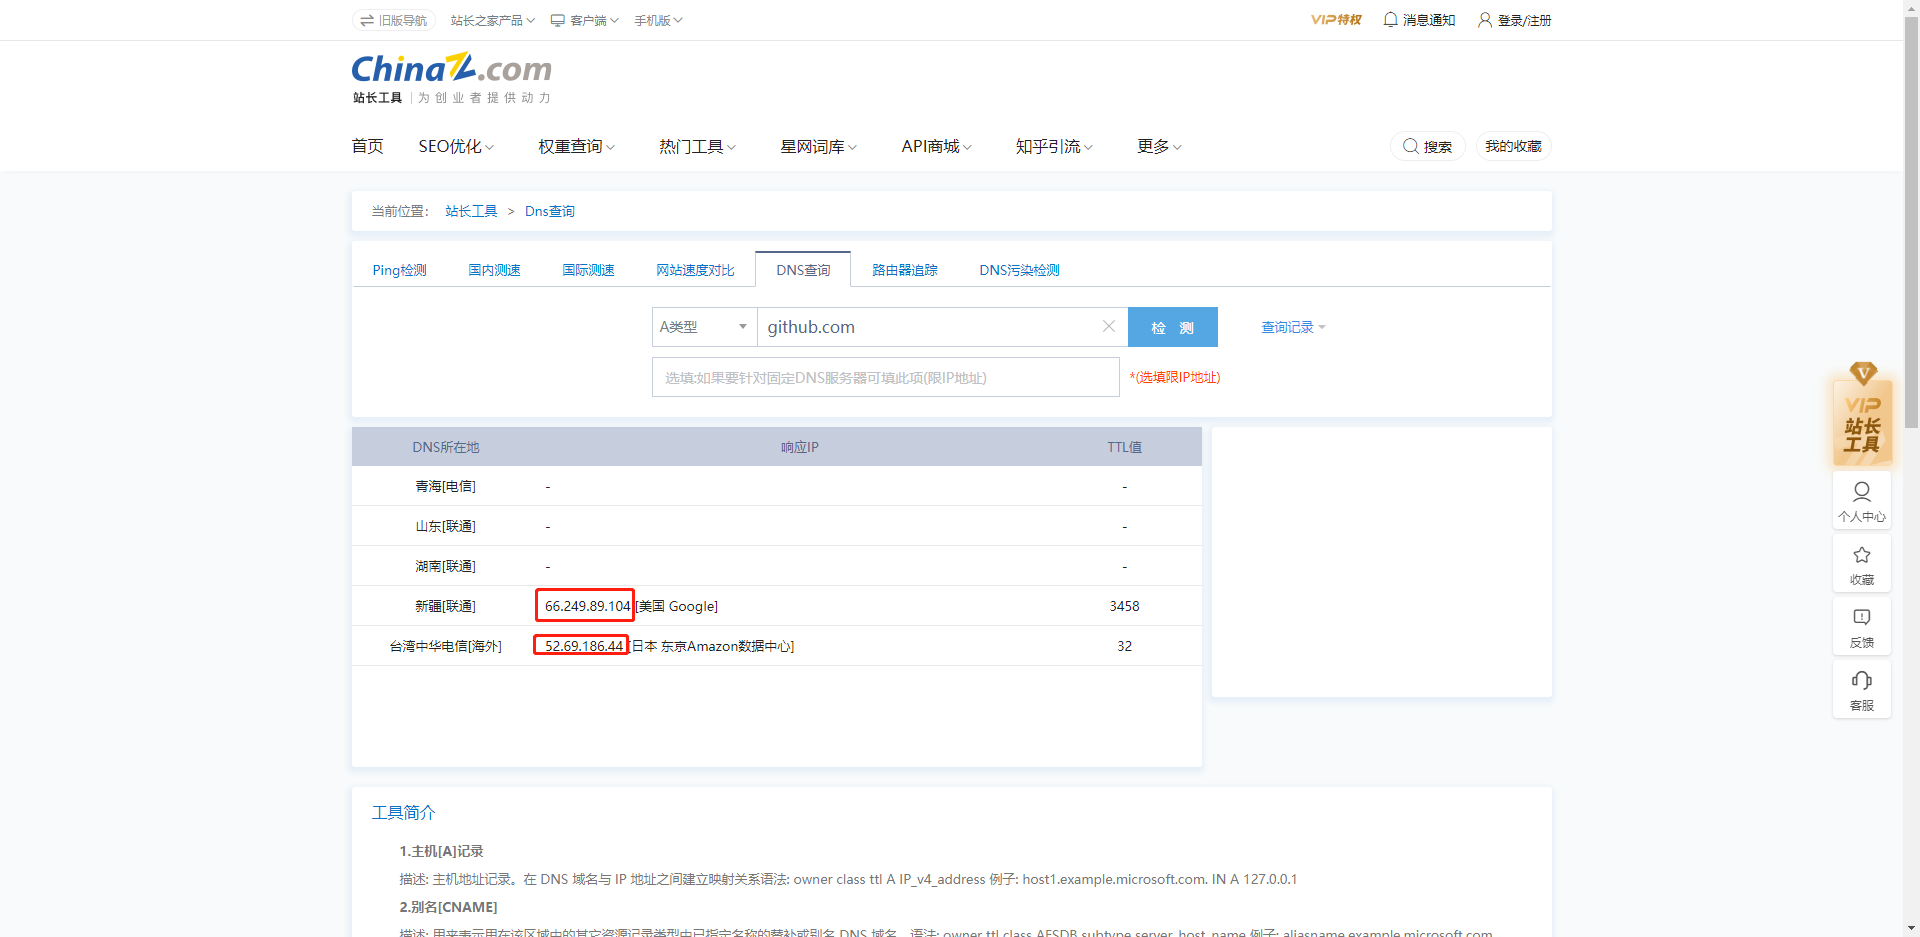The image size is (1920, 937).
Task: Click the 响应IP column header
Action: click(799, 447)
